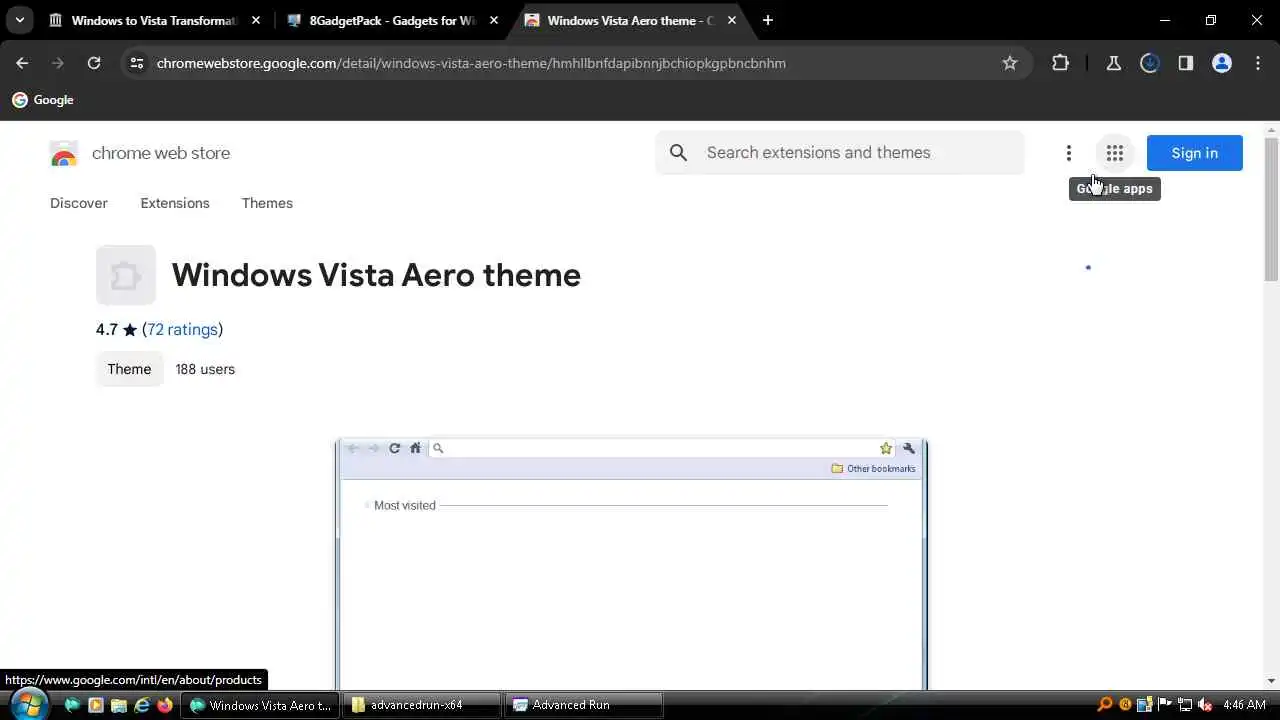Click the page vertical scrollbar thumb
Viewport: 1280px width, 720px height.
point(1272,210)
